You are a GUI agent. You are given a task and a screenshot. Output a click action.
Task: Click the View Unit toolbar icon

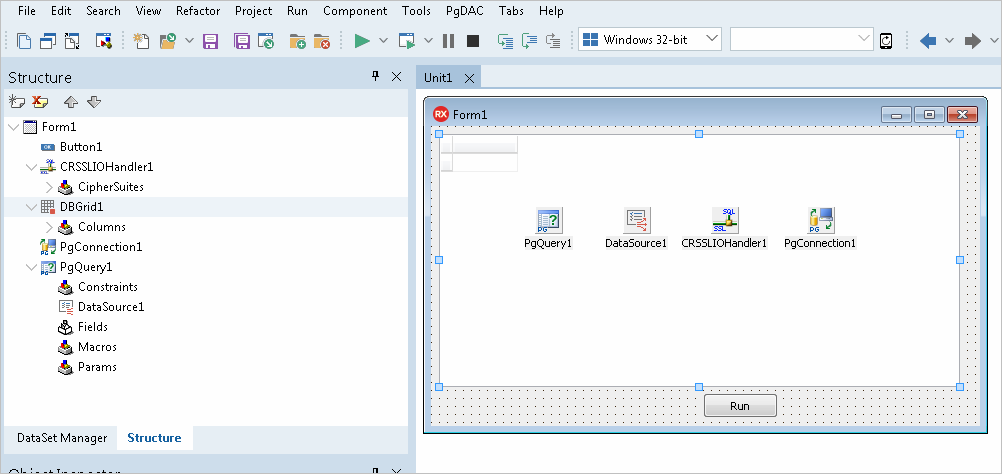24,42
